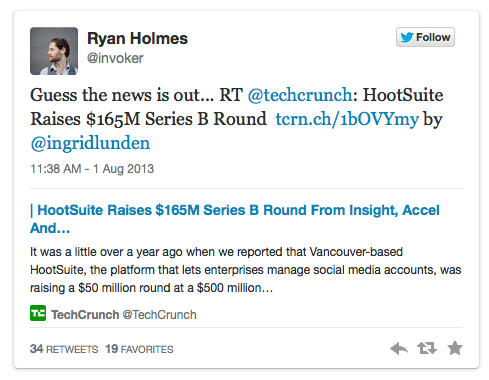The width and height of the screenshot is (489, 380).
Task: Open the Ryan Holmes name link
Action: 137,38
